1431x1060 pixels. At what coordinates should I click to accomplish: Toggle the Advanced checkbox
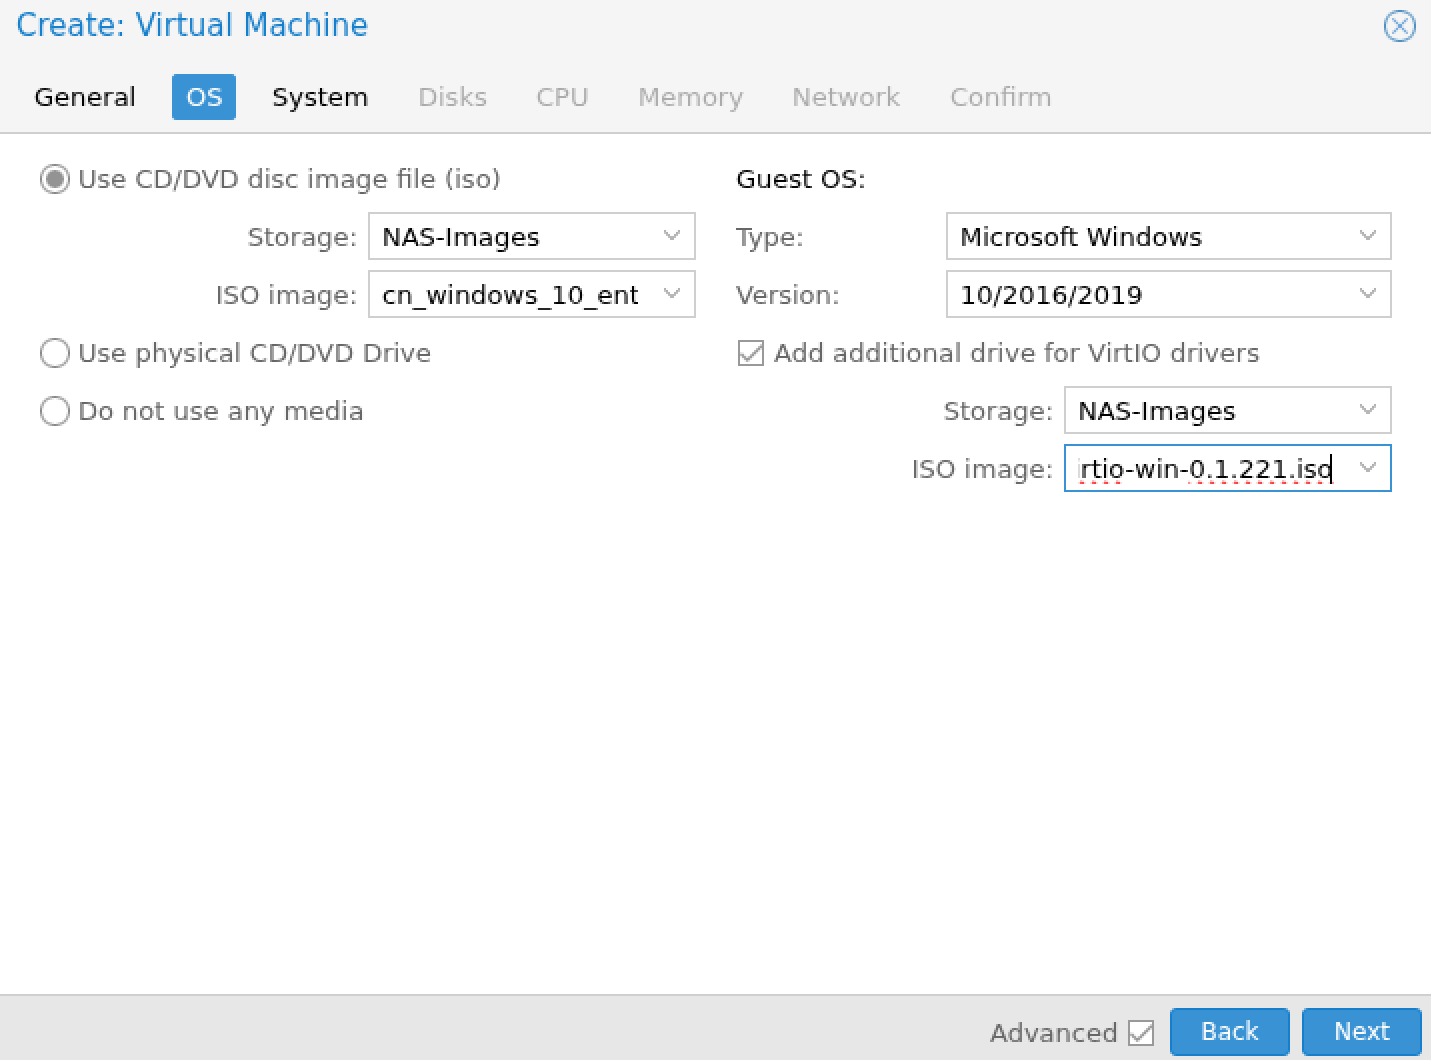tap(1141, 1032)
